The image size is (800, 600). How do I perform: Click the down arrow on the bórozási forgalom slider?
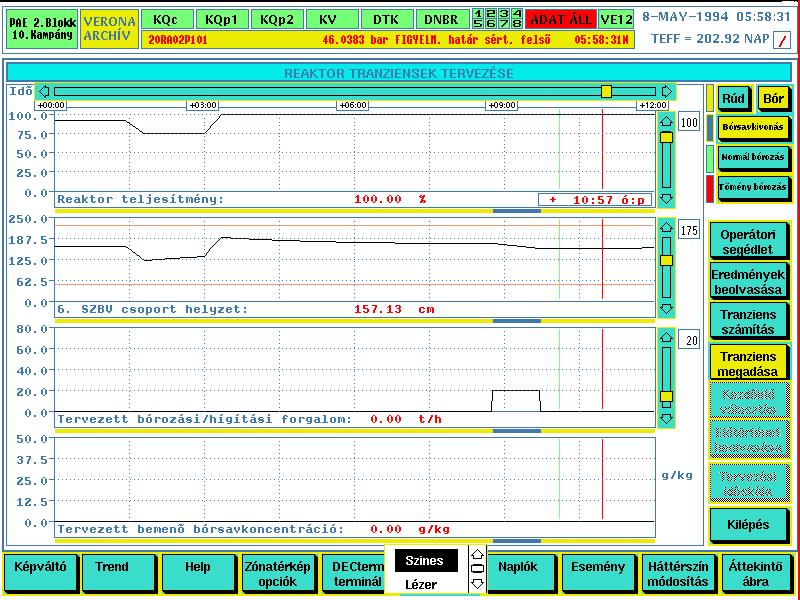pos(666,418)
